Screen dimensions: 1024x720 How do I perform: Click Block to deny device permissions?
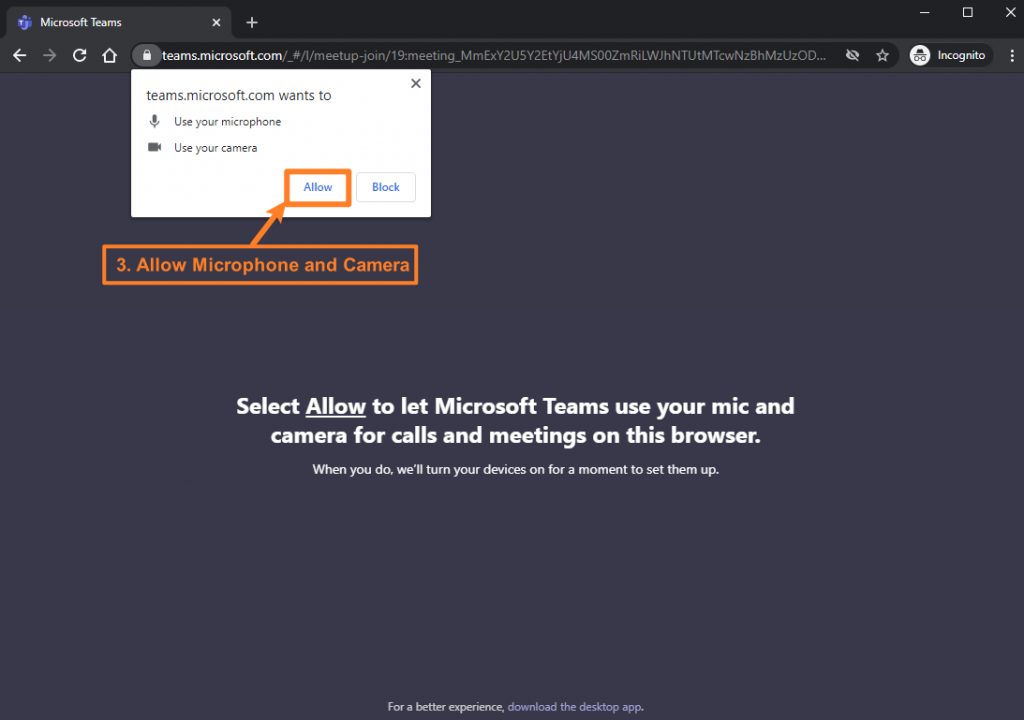[385, 187]
